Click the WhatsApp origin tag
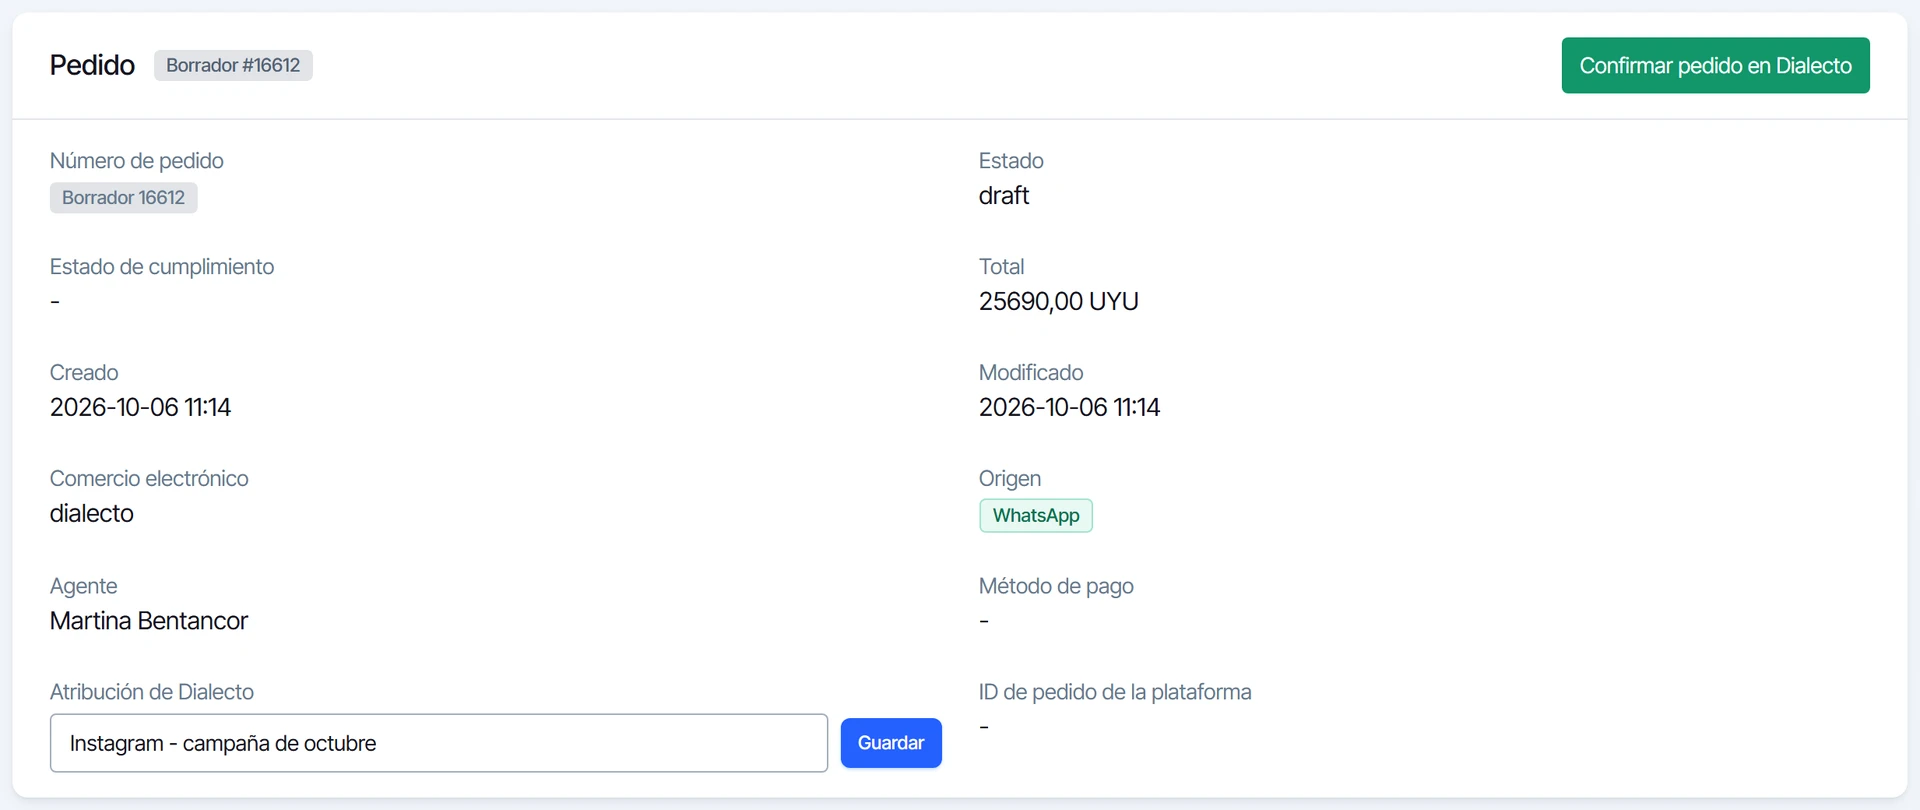The width and height of the screenshot is (1920, 810). [x=1036, y=516]
